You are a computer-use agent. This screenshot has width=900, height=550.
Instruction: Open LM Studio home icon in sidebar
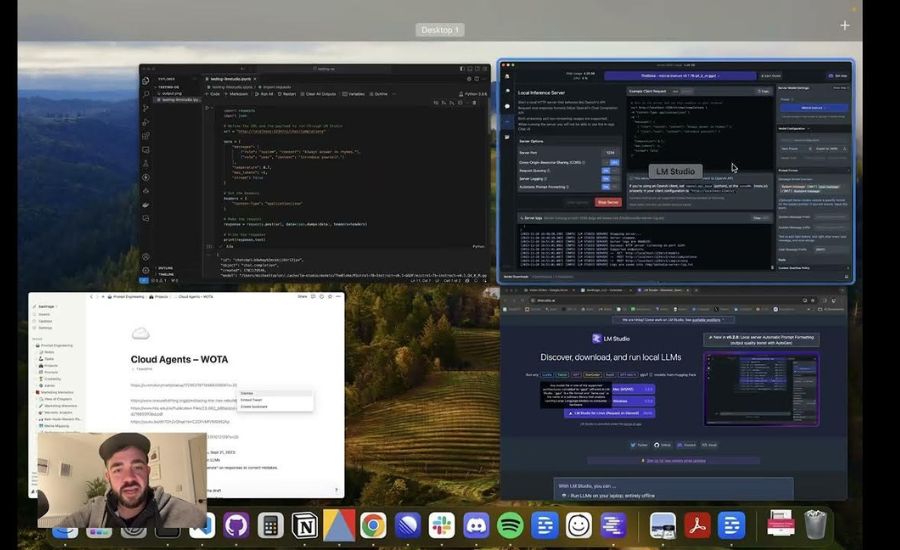point(507,76)
